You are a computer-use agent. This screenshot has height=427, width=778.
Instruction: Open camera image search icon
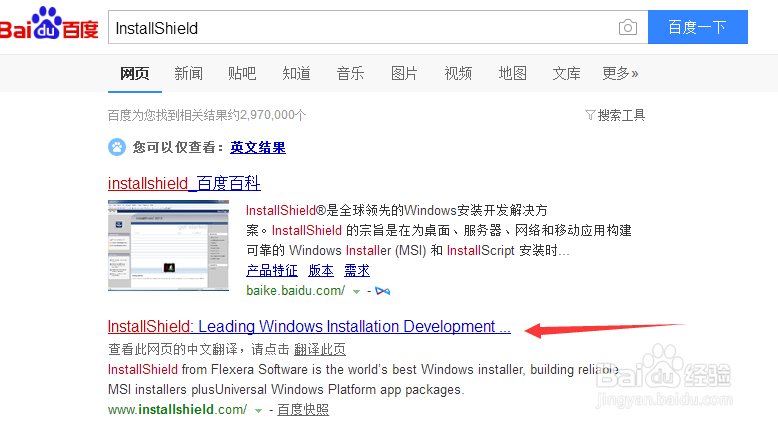click(628, 27)
